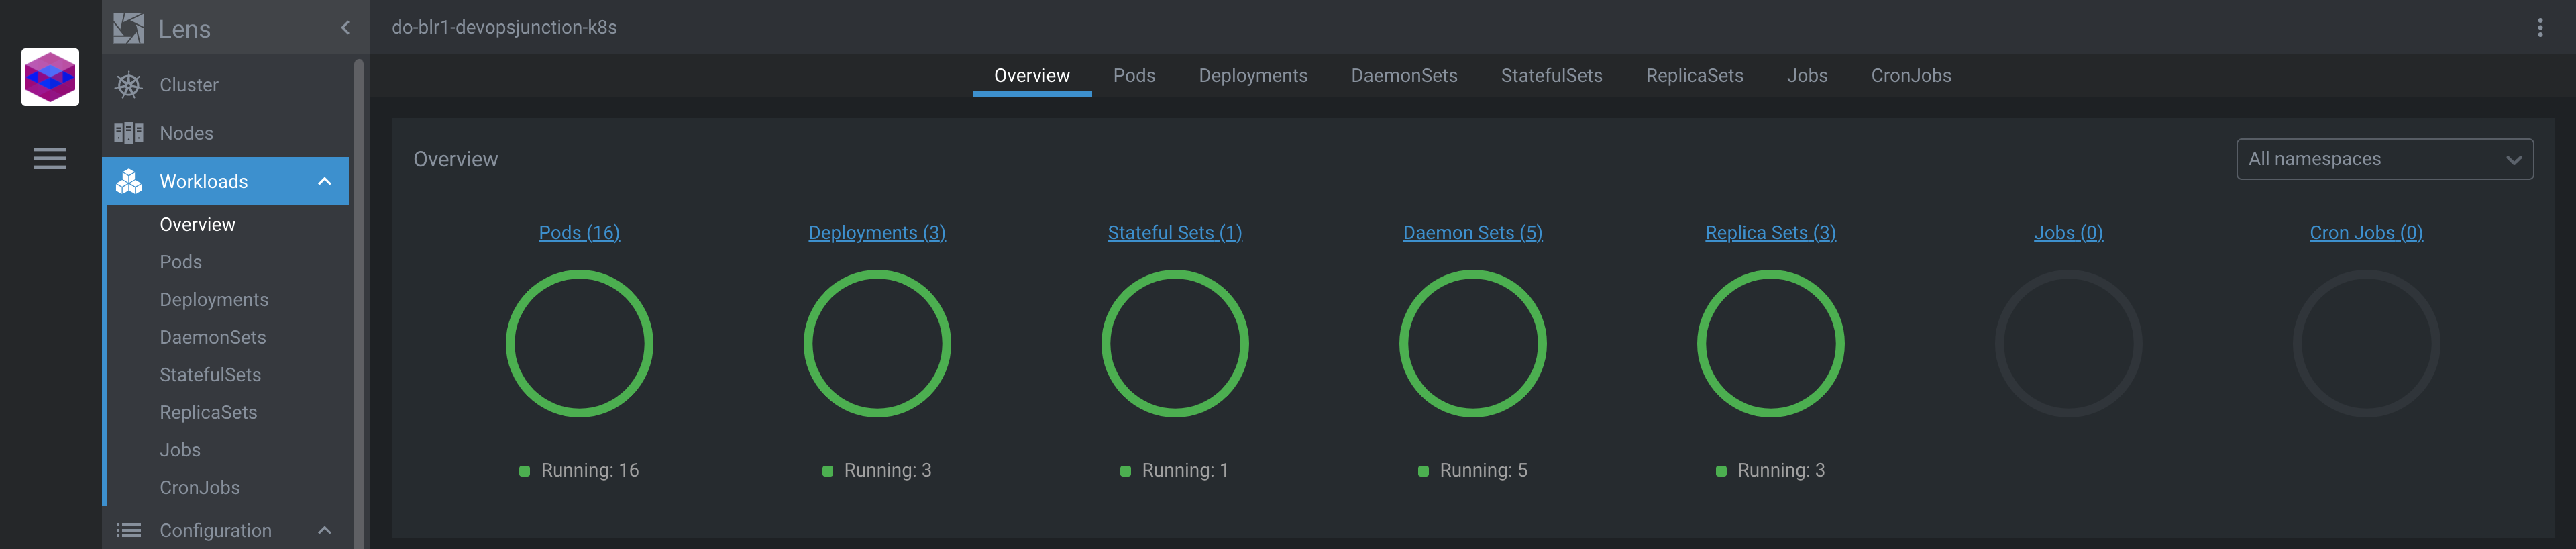Select ReplicaSets in the sidebar

[208, 412]
